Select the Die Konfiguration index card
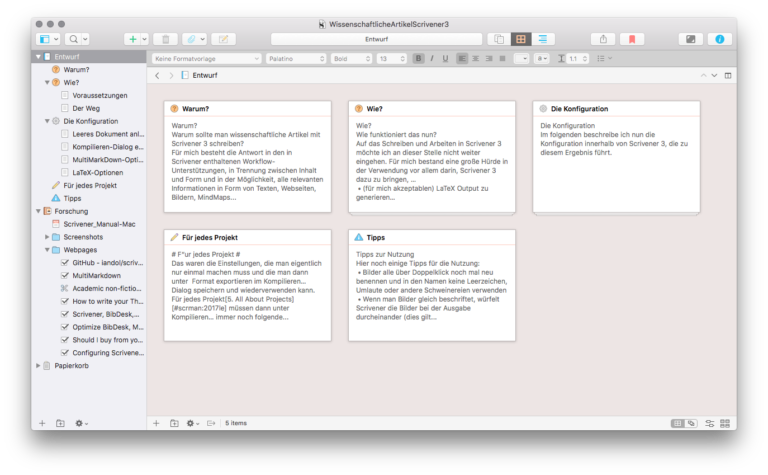 614,155
